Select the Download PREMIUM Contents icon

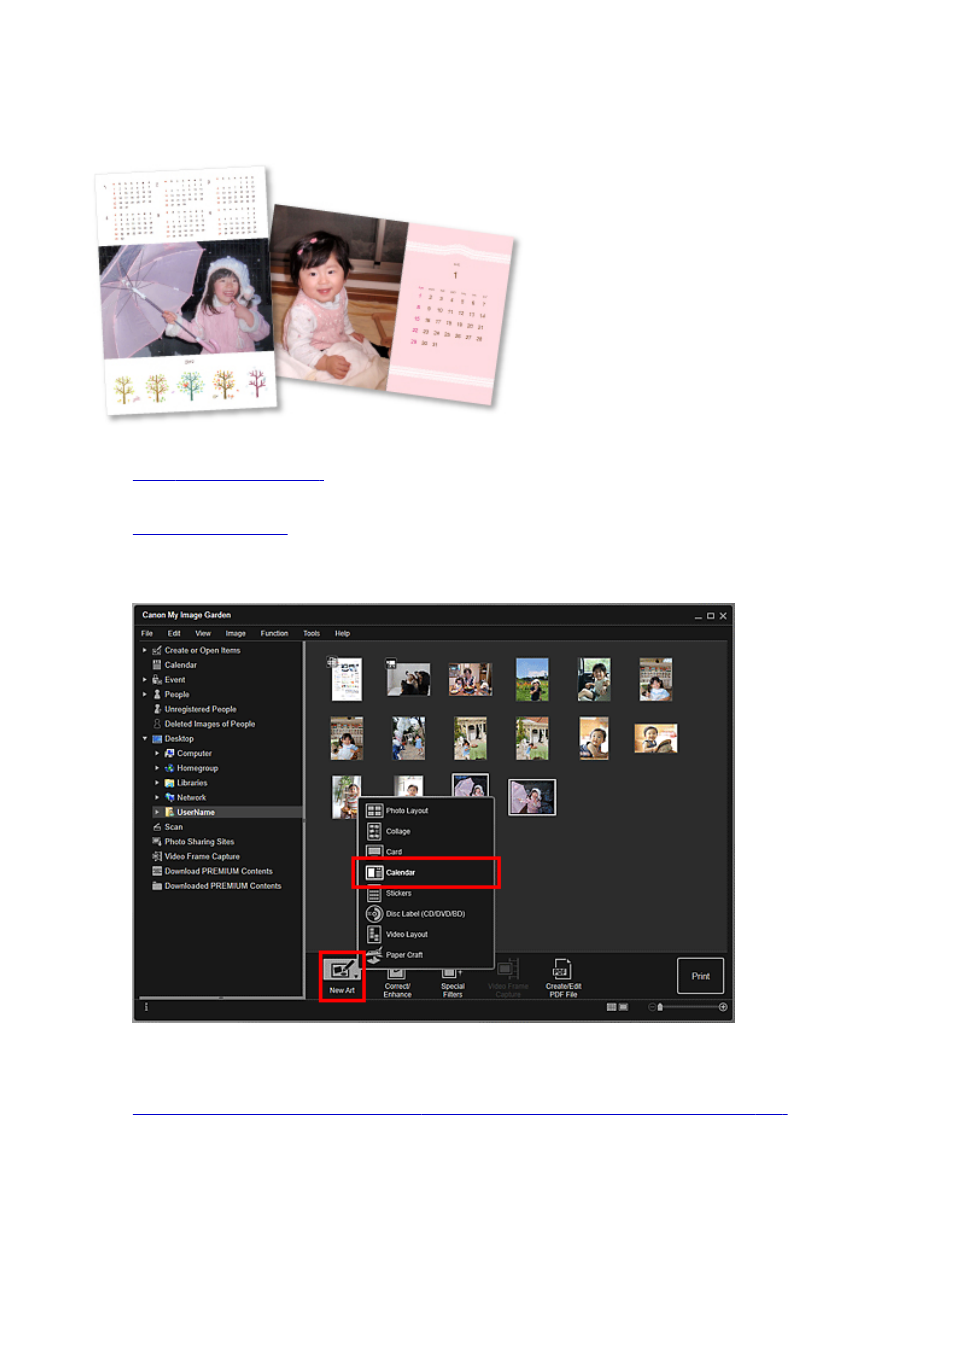tap(157, 871)
